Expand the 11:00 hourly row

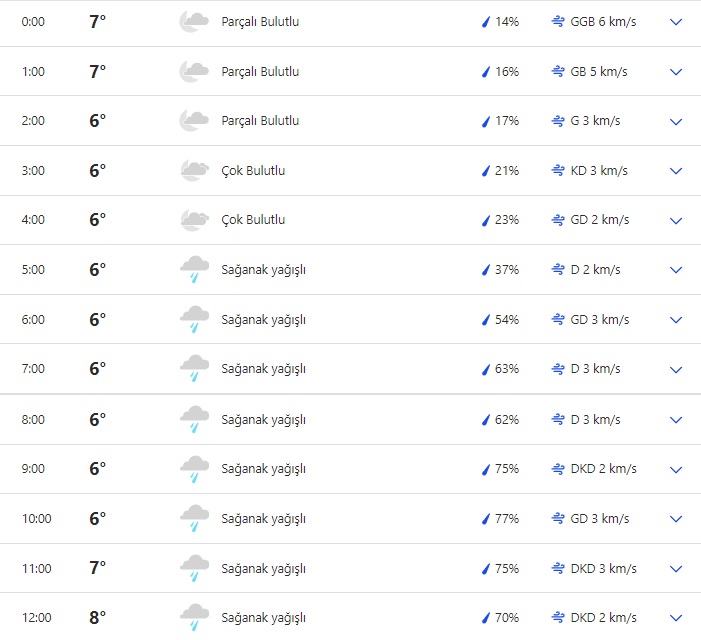676,569
